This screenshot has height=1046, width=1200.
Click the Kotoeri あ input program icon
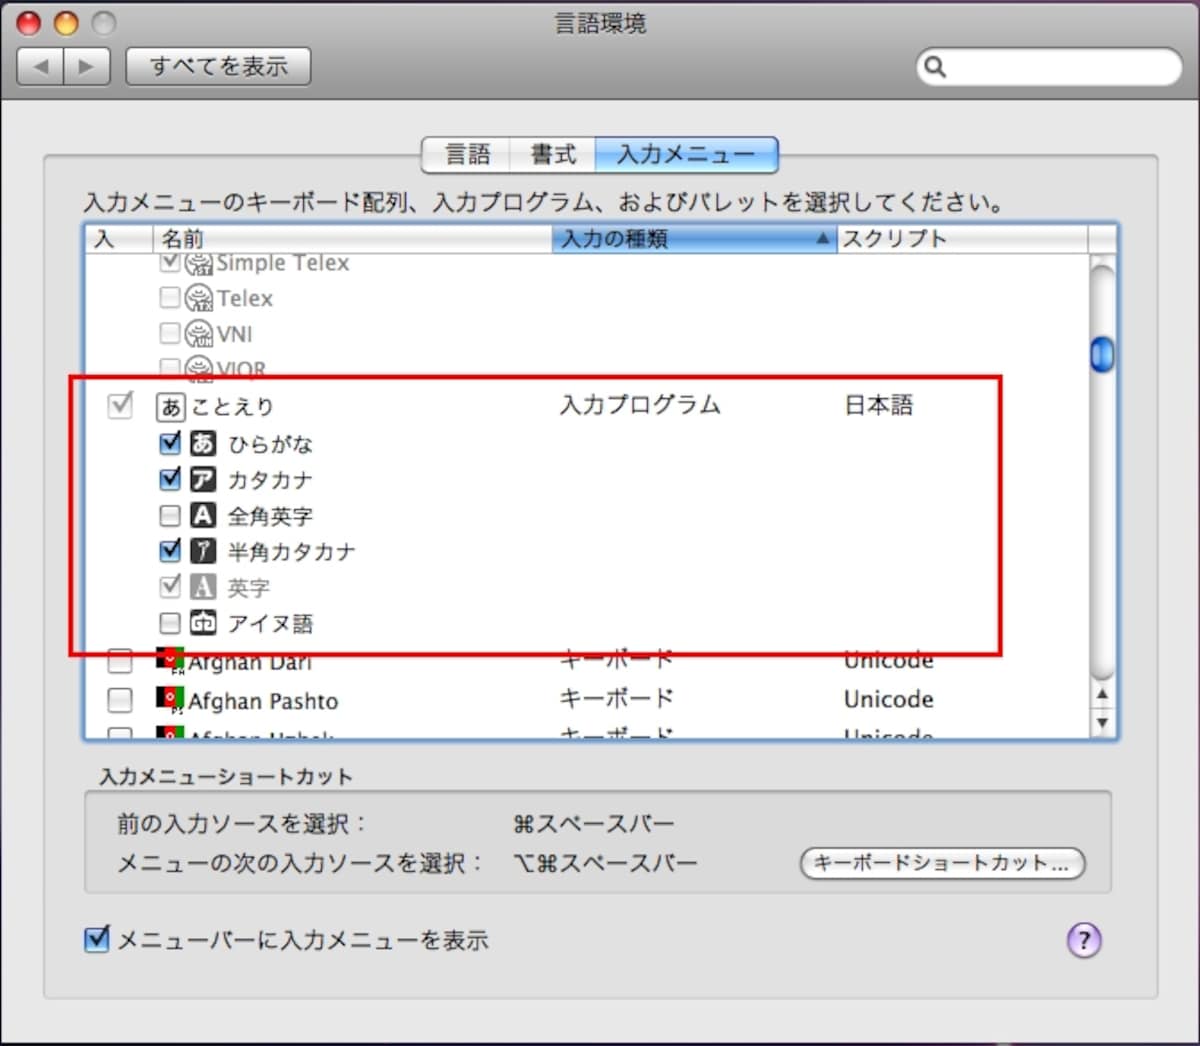171,407
